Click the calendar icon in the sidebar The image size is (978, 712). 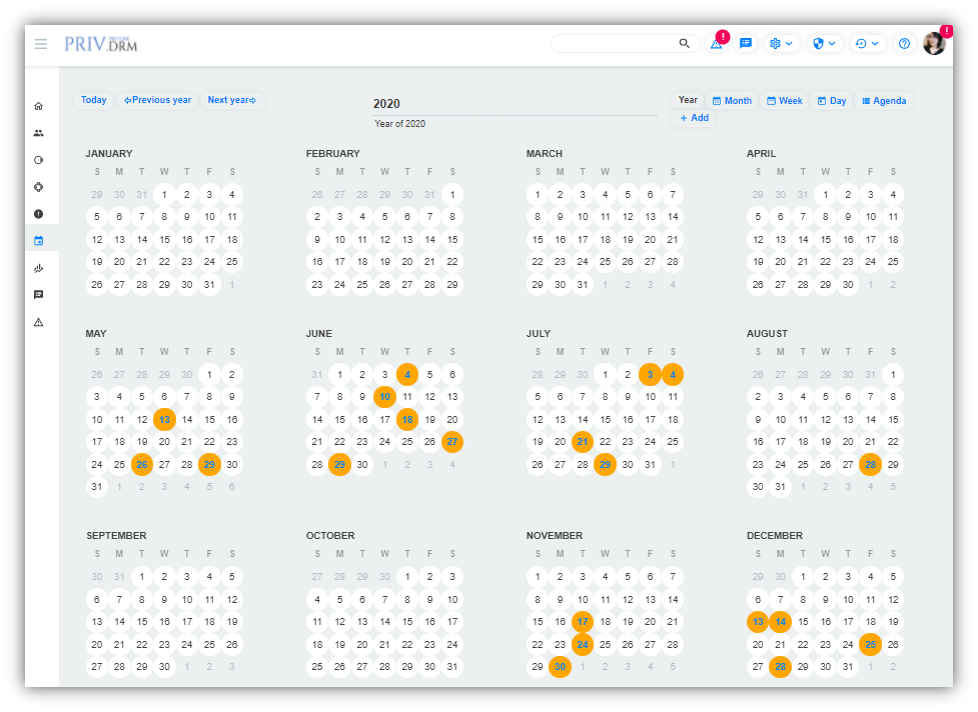pyautogui.click(x=39, y=241)
